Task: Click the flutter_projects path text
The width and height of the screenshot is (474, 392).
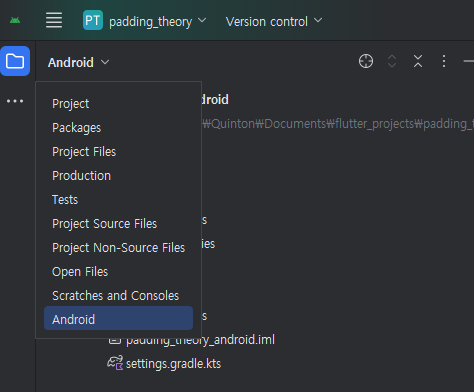Action: (374, 124)
